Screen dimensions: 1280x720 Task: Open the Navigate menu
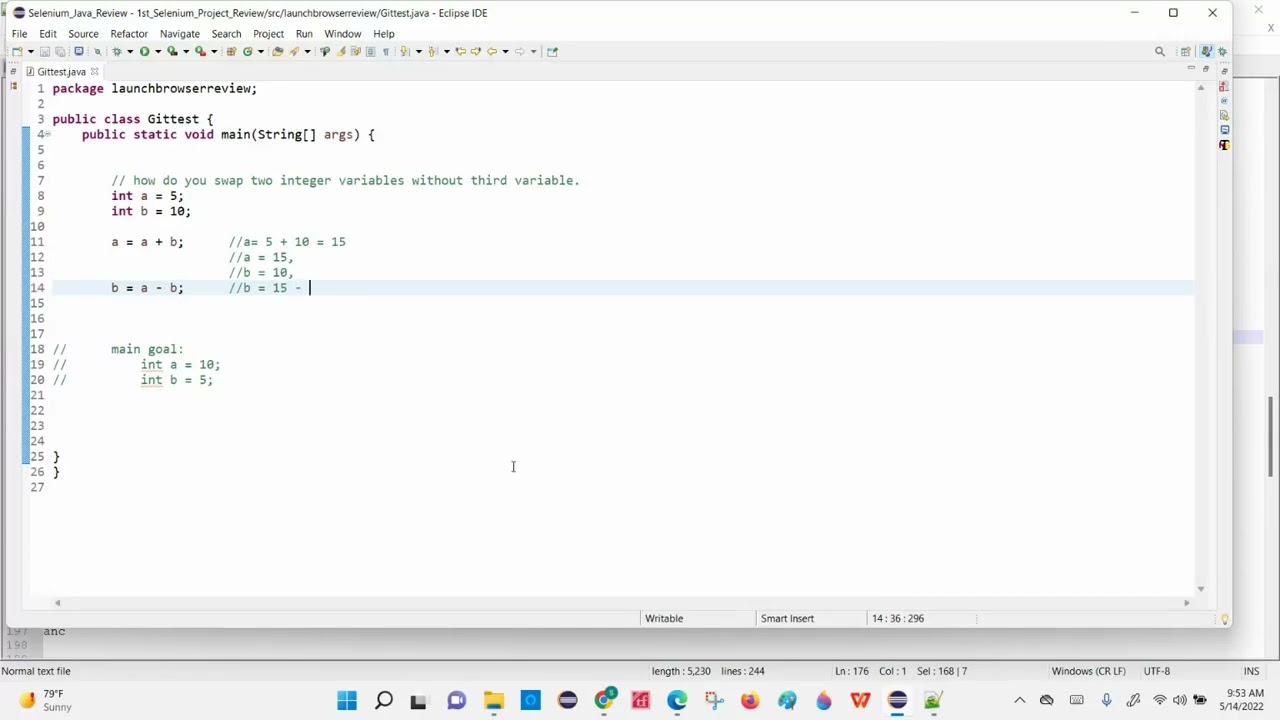point(180,33)
